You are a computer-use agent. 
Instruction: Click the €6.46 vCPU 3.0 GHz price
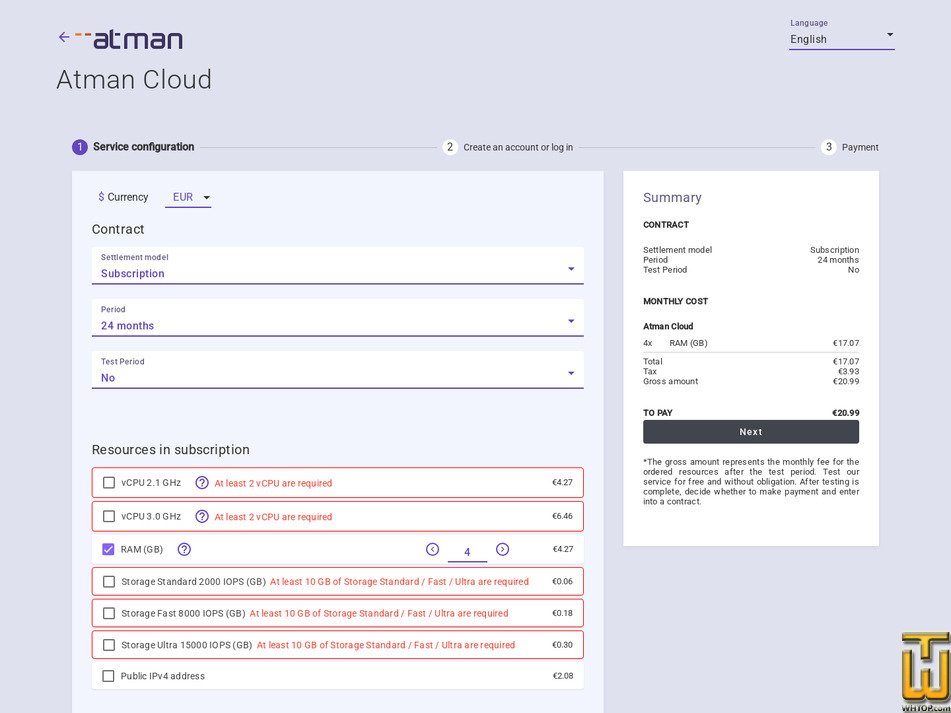(x=562, y=517)
